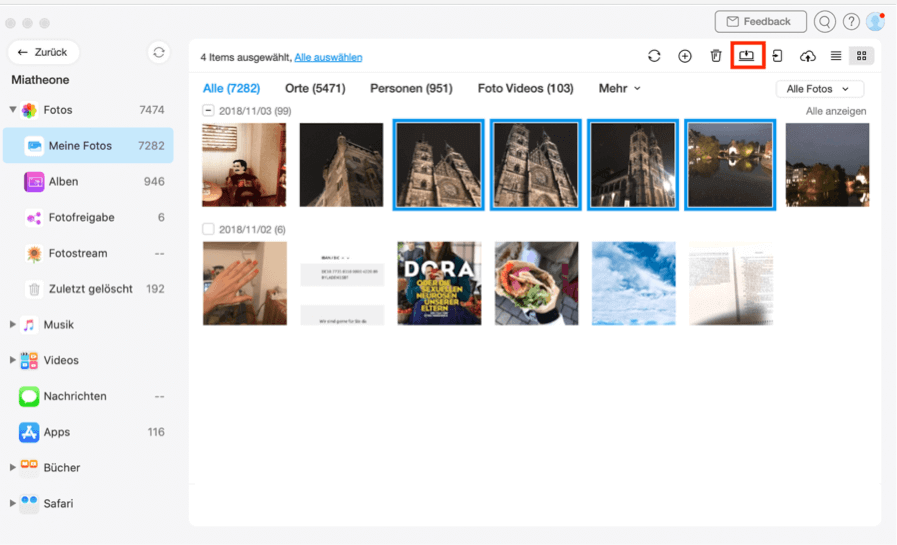Toggle checkbox for 2018/11/03 group
This screenshot has width=897, height=545.
pos(208,111)
